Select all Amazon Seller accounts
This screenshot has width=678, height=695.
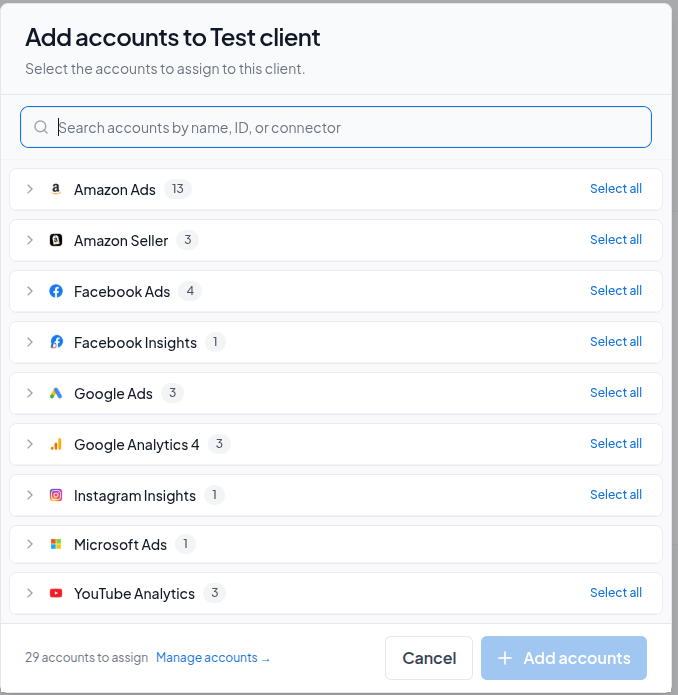616,240
